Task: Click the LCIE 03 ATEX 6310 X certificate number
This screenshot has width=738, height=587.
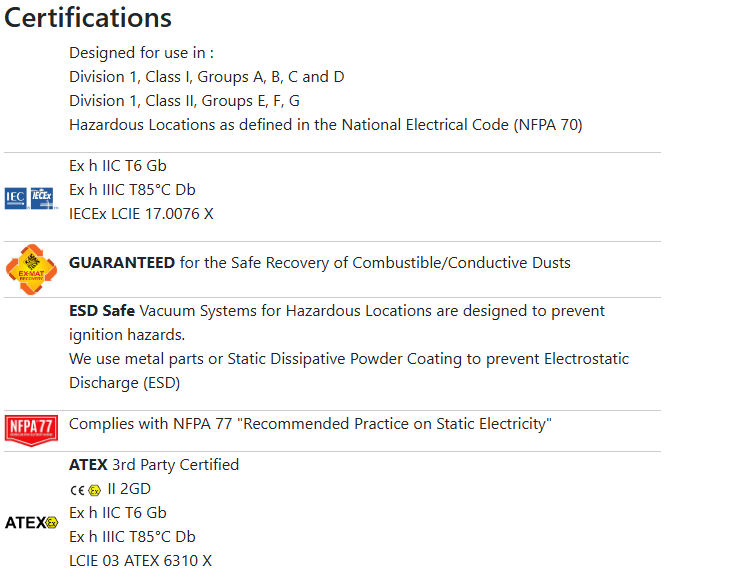Action: pos(140,561)
